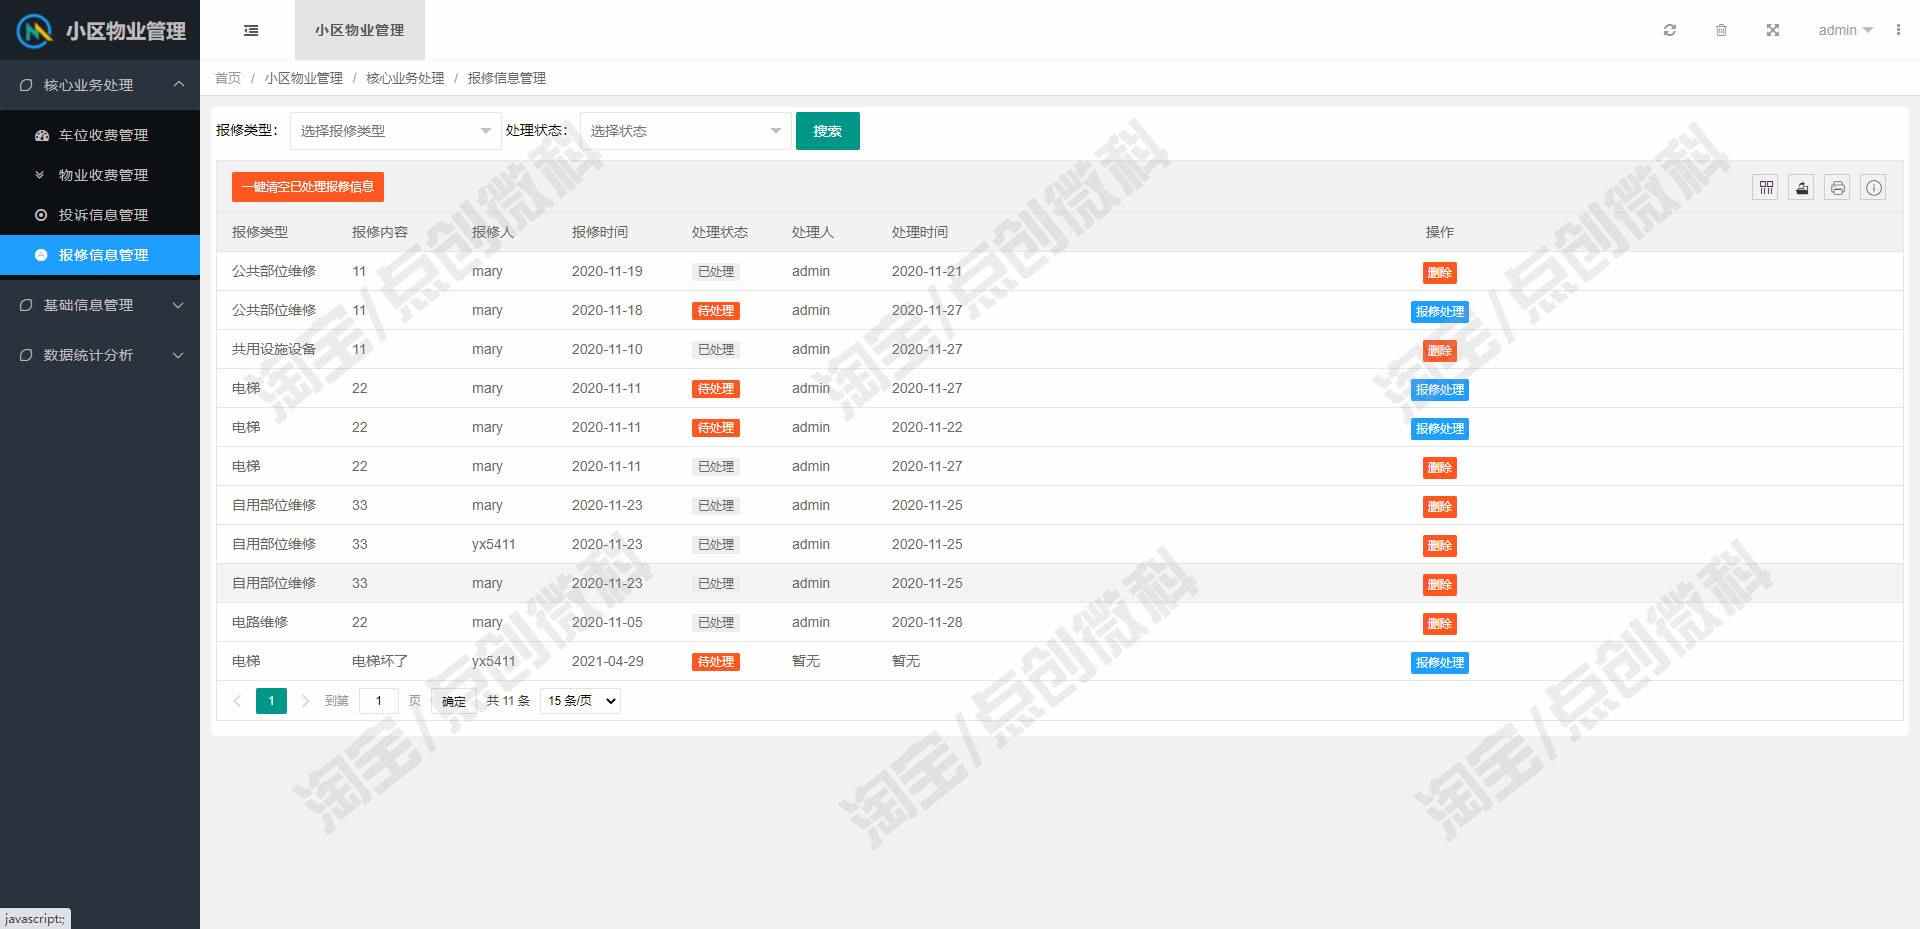Click the 2021-04-29 date cell
Image resolution: width=1920 pixels, height=929 pixels.
tap(608, 661)
